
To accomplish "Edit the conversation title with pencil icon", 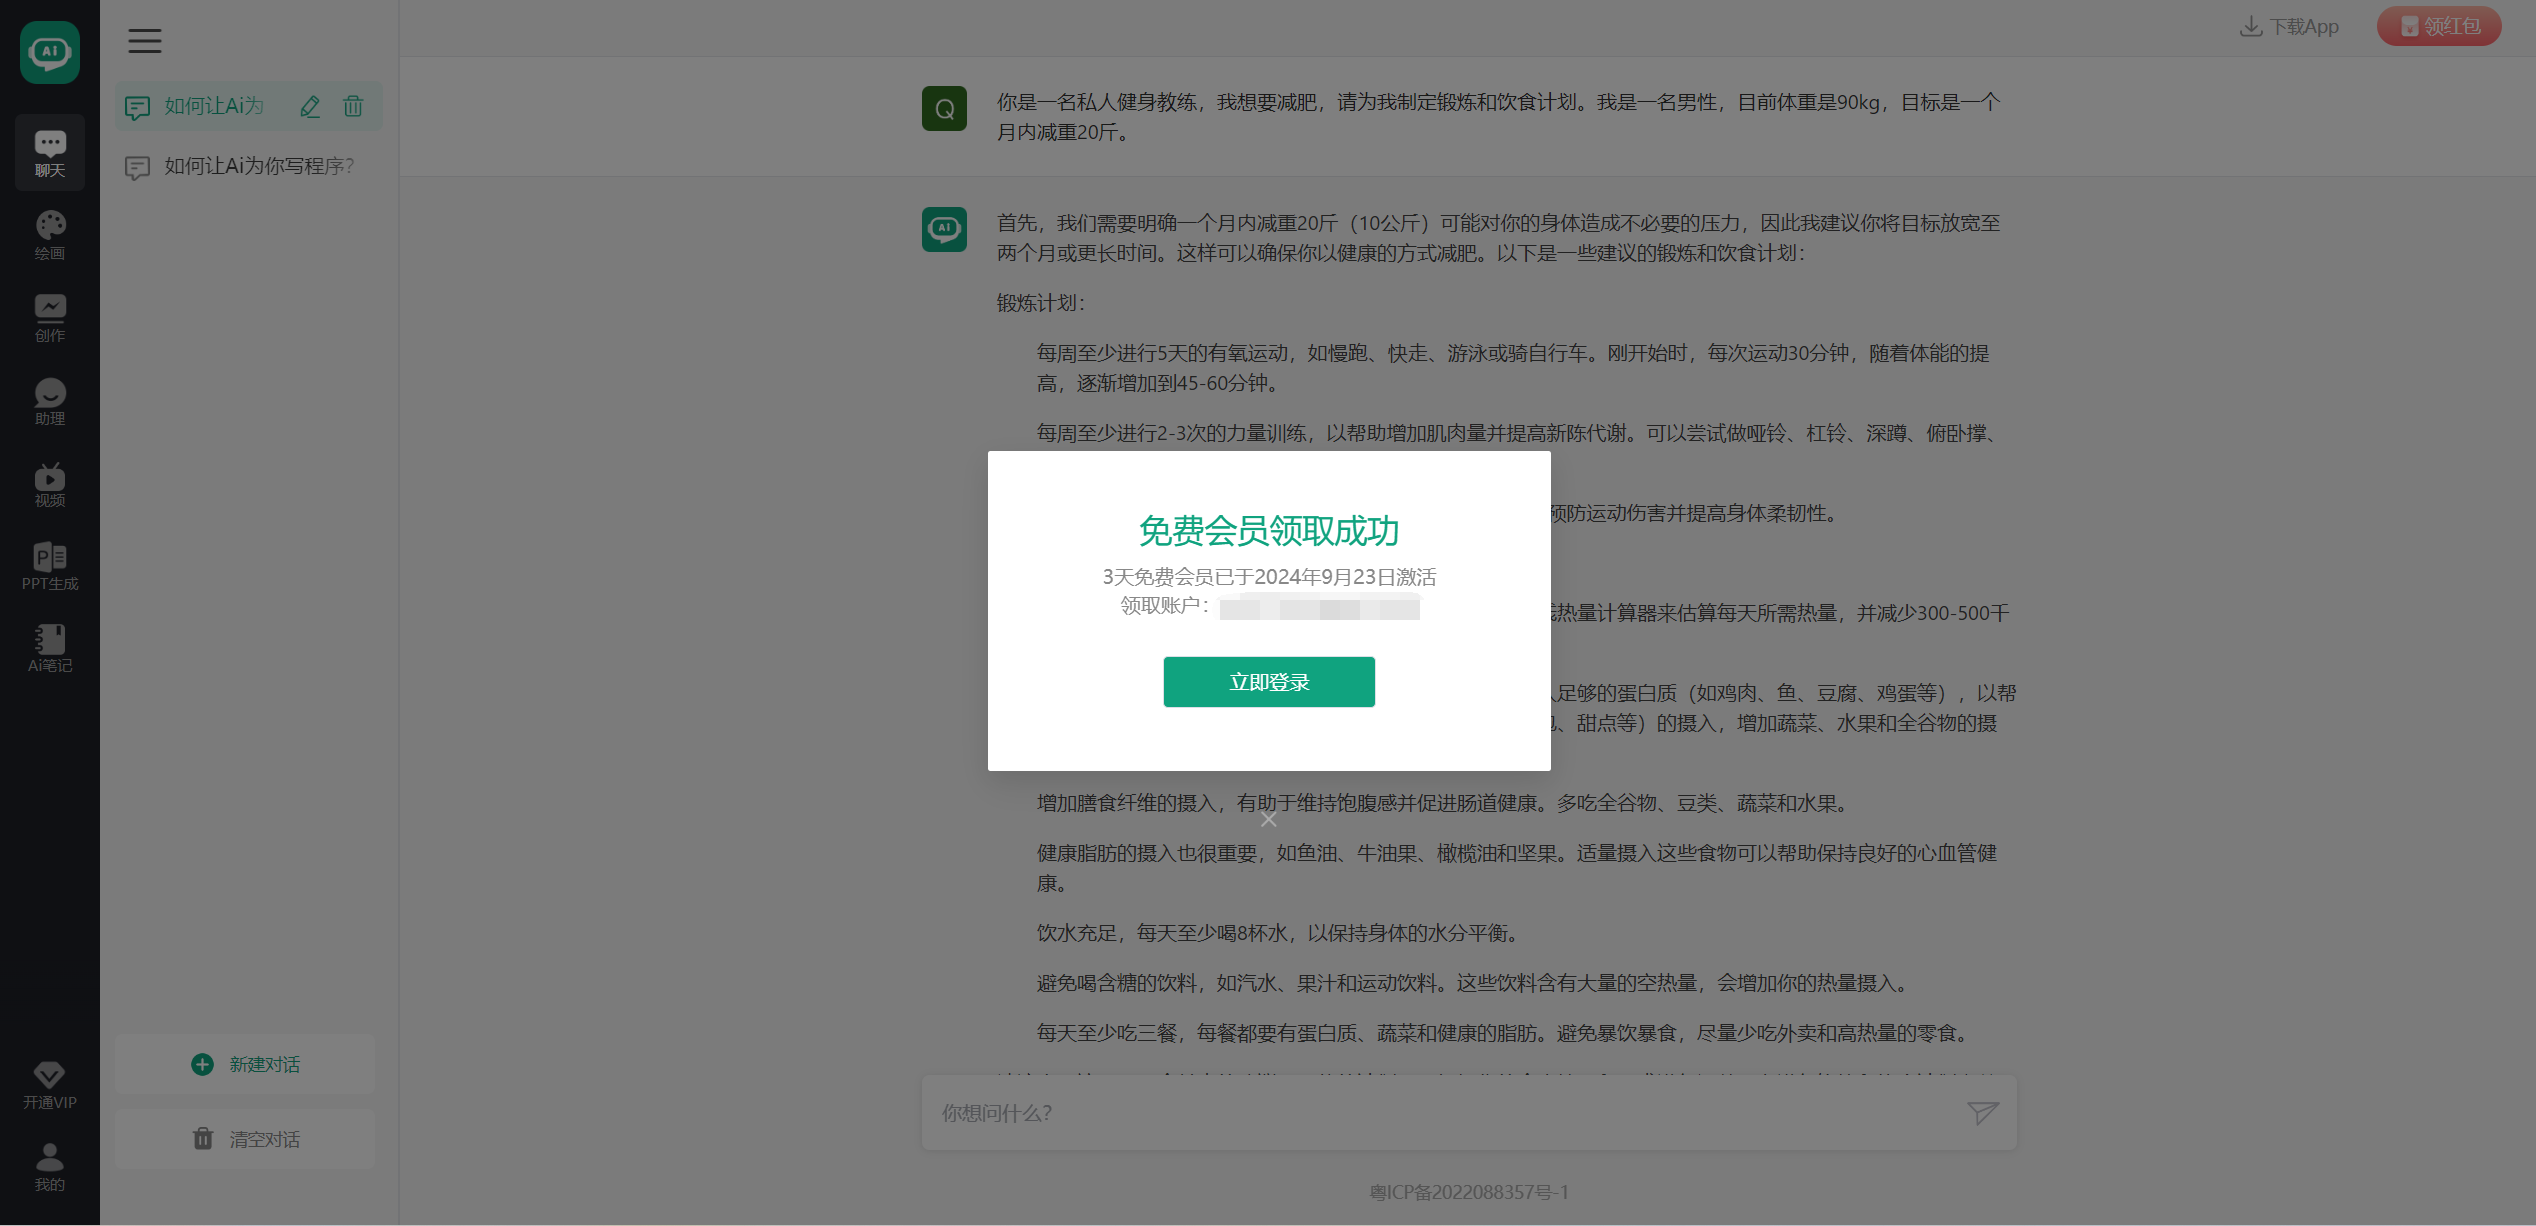I will [x=310, y=106].
